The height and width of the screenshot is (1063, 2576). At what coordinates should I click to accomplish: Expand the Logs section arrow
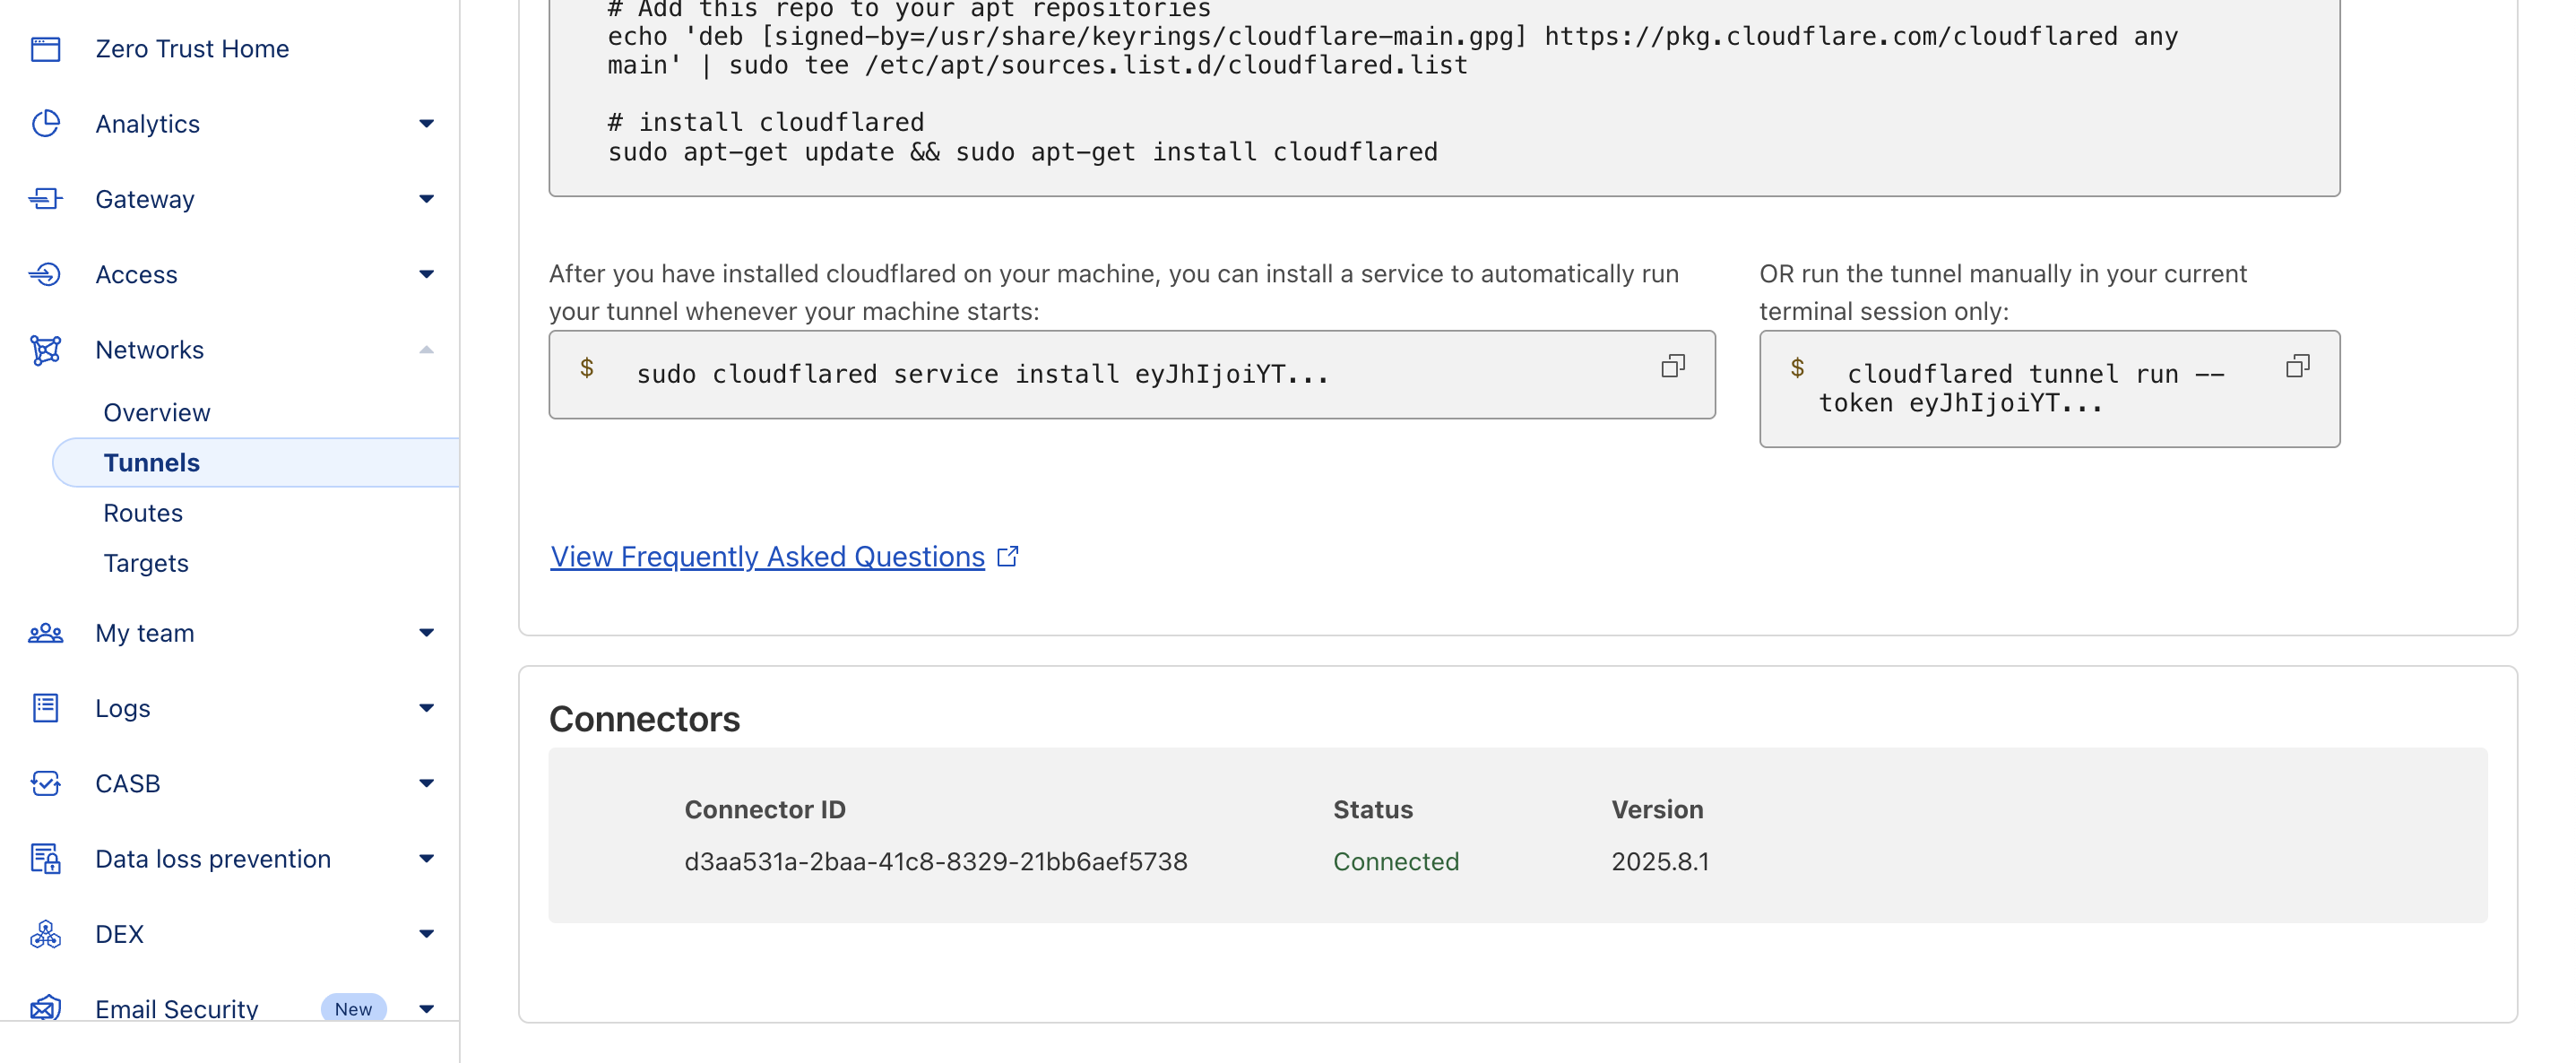click(x=426, y=708)
